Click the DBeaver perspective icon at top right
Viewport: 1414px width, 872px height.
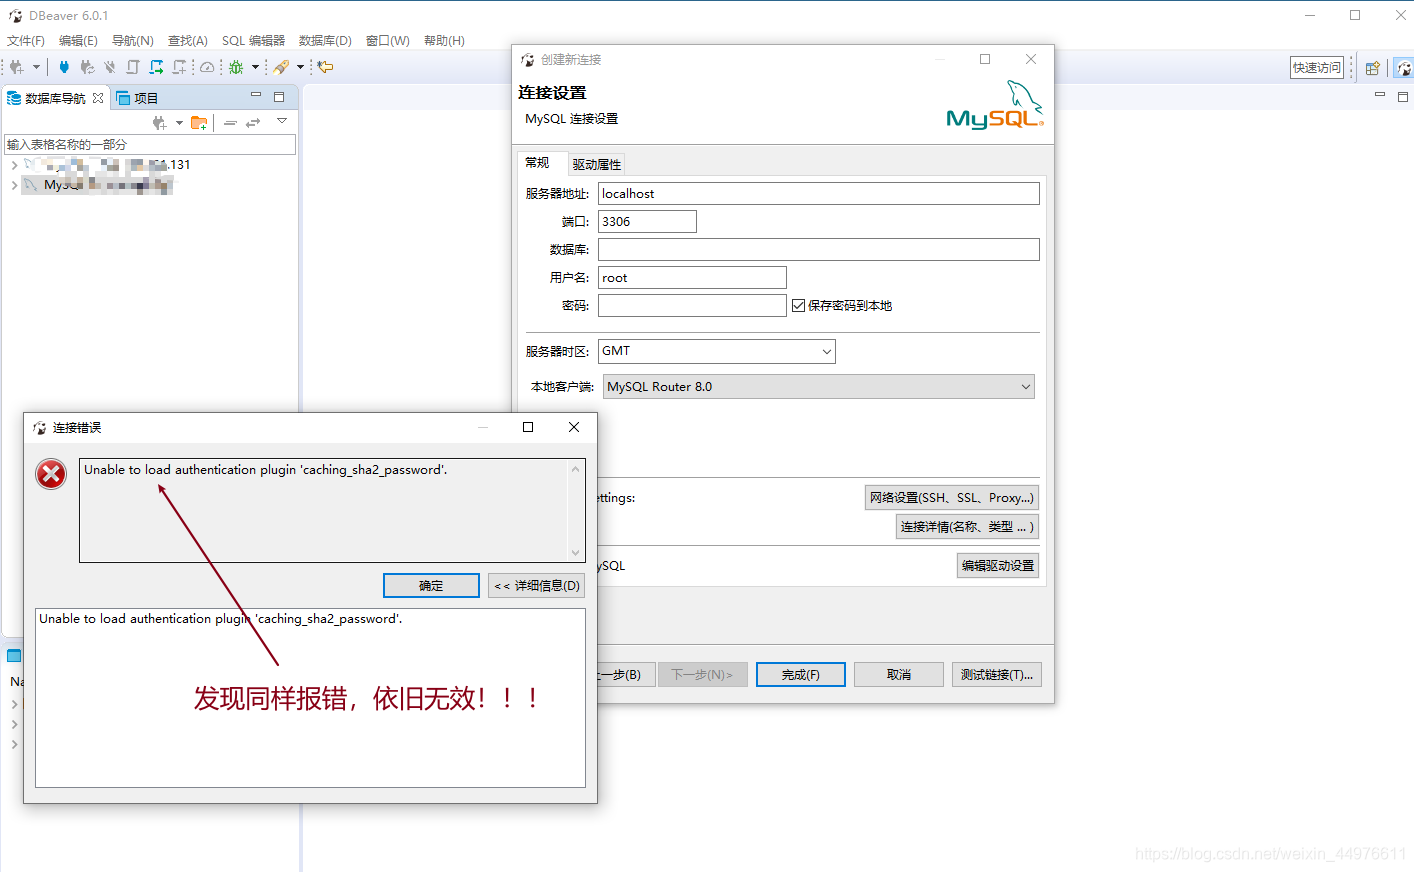(1404, 68)
